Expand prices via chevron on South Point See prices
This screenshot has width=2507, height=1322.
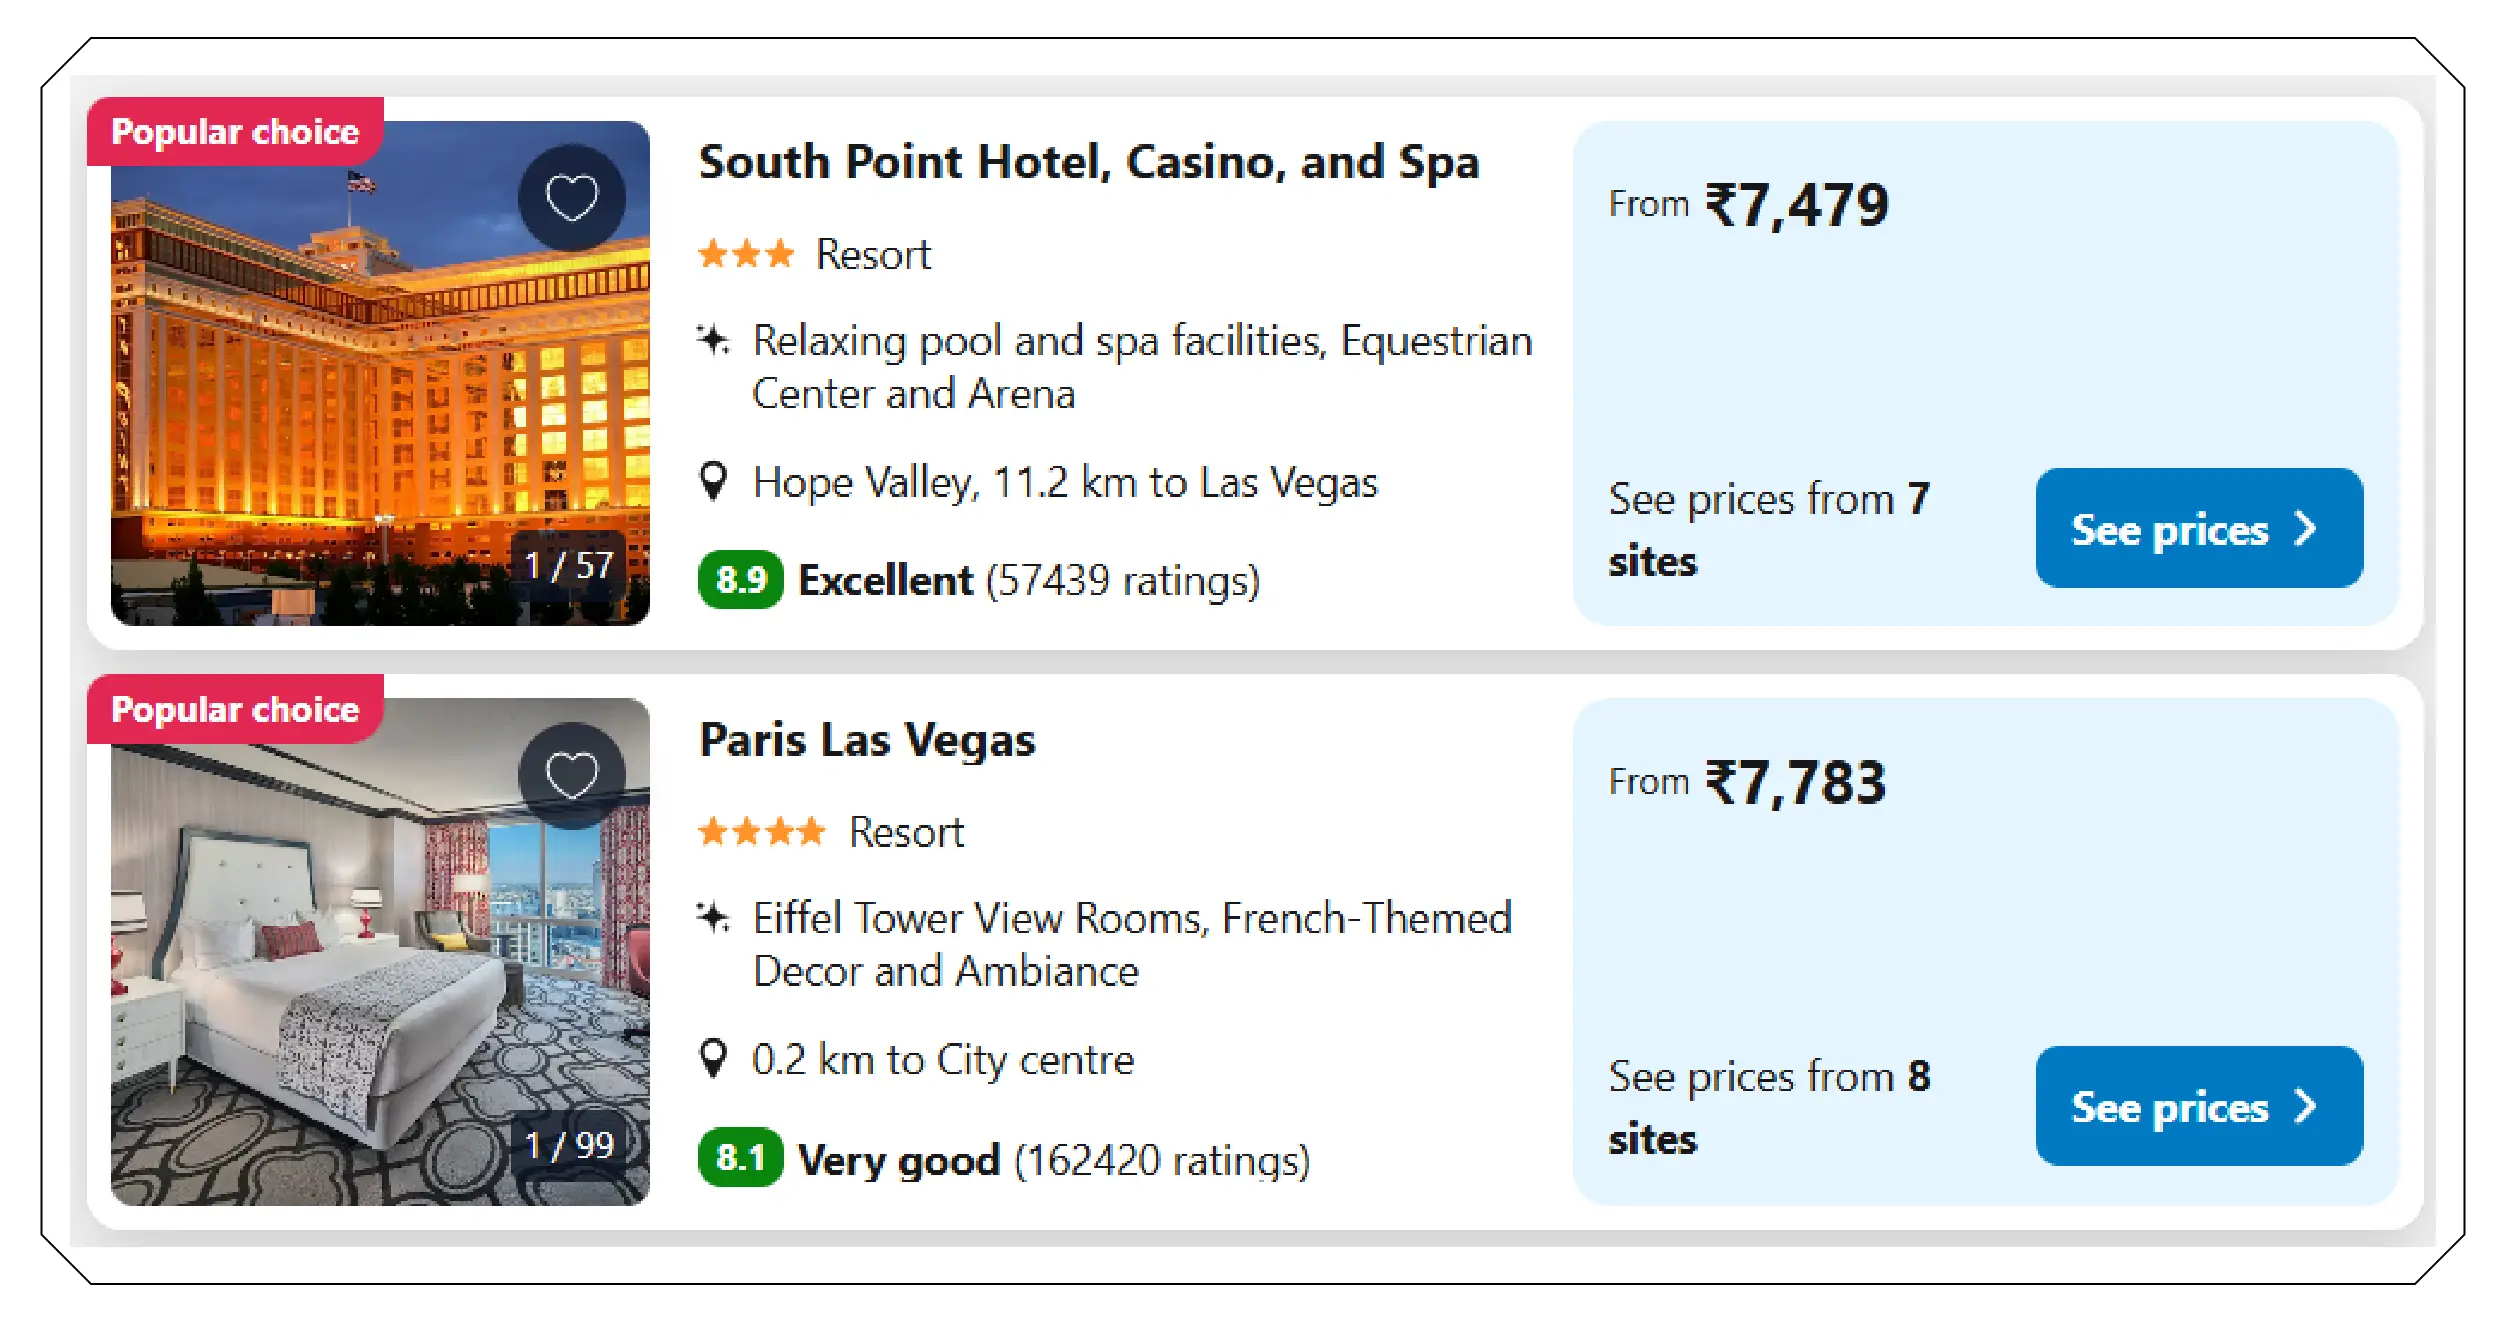click(2306, 528)
